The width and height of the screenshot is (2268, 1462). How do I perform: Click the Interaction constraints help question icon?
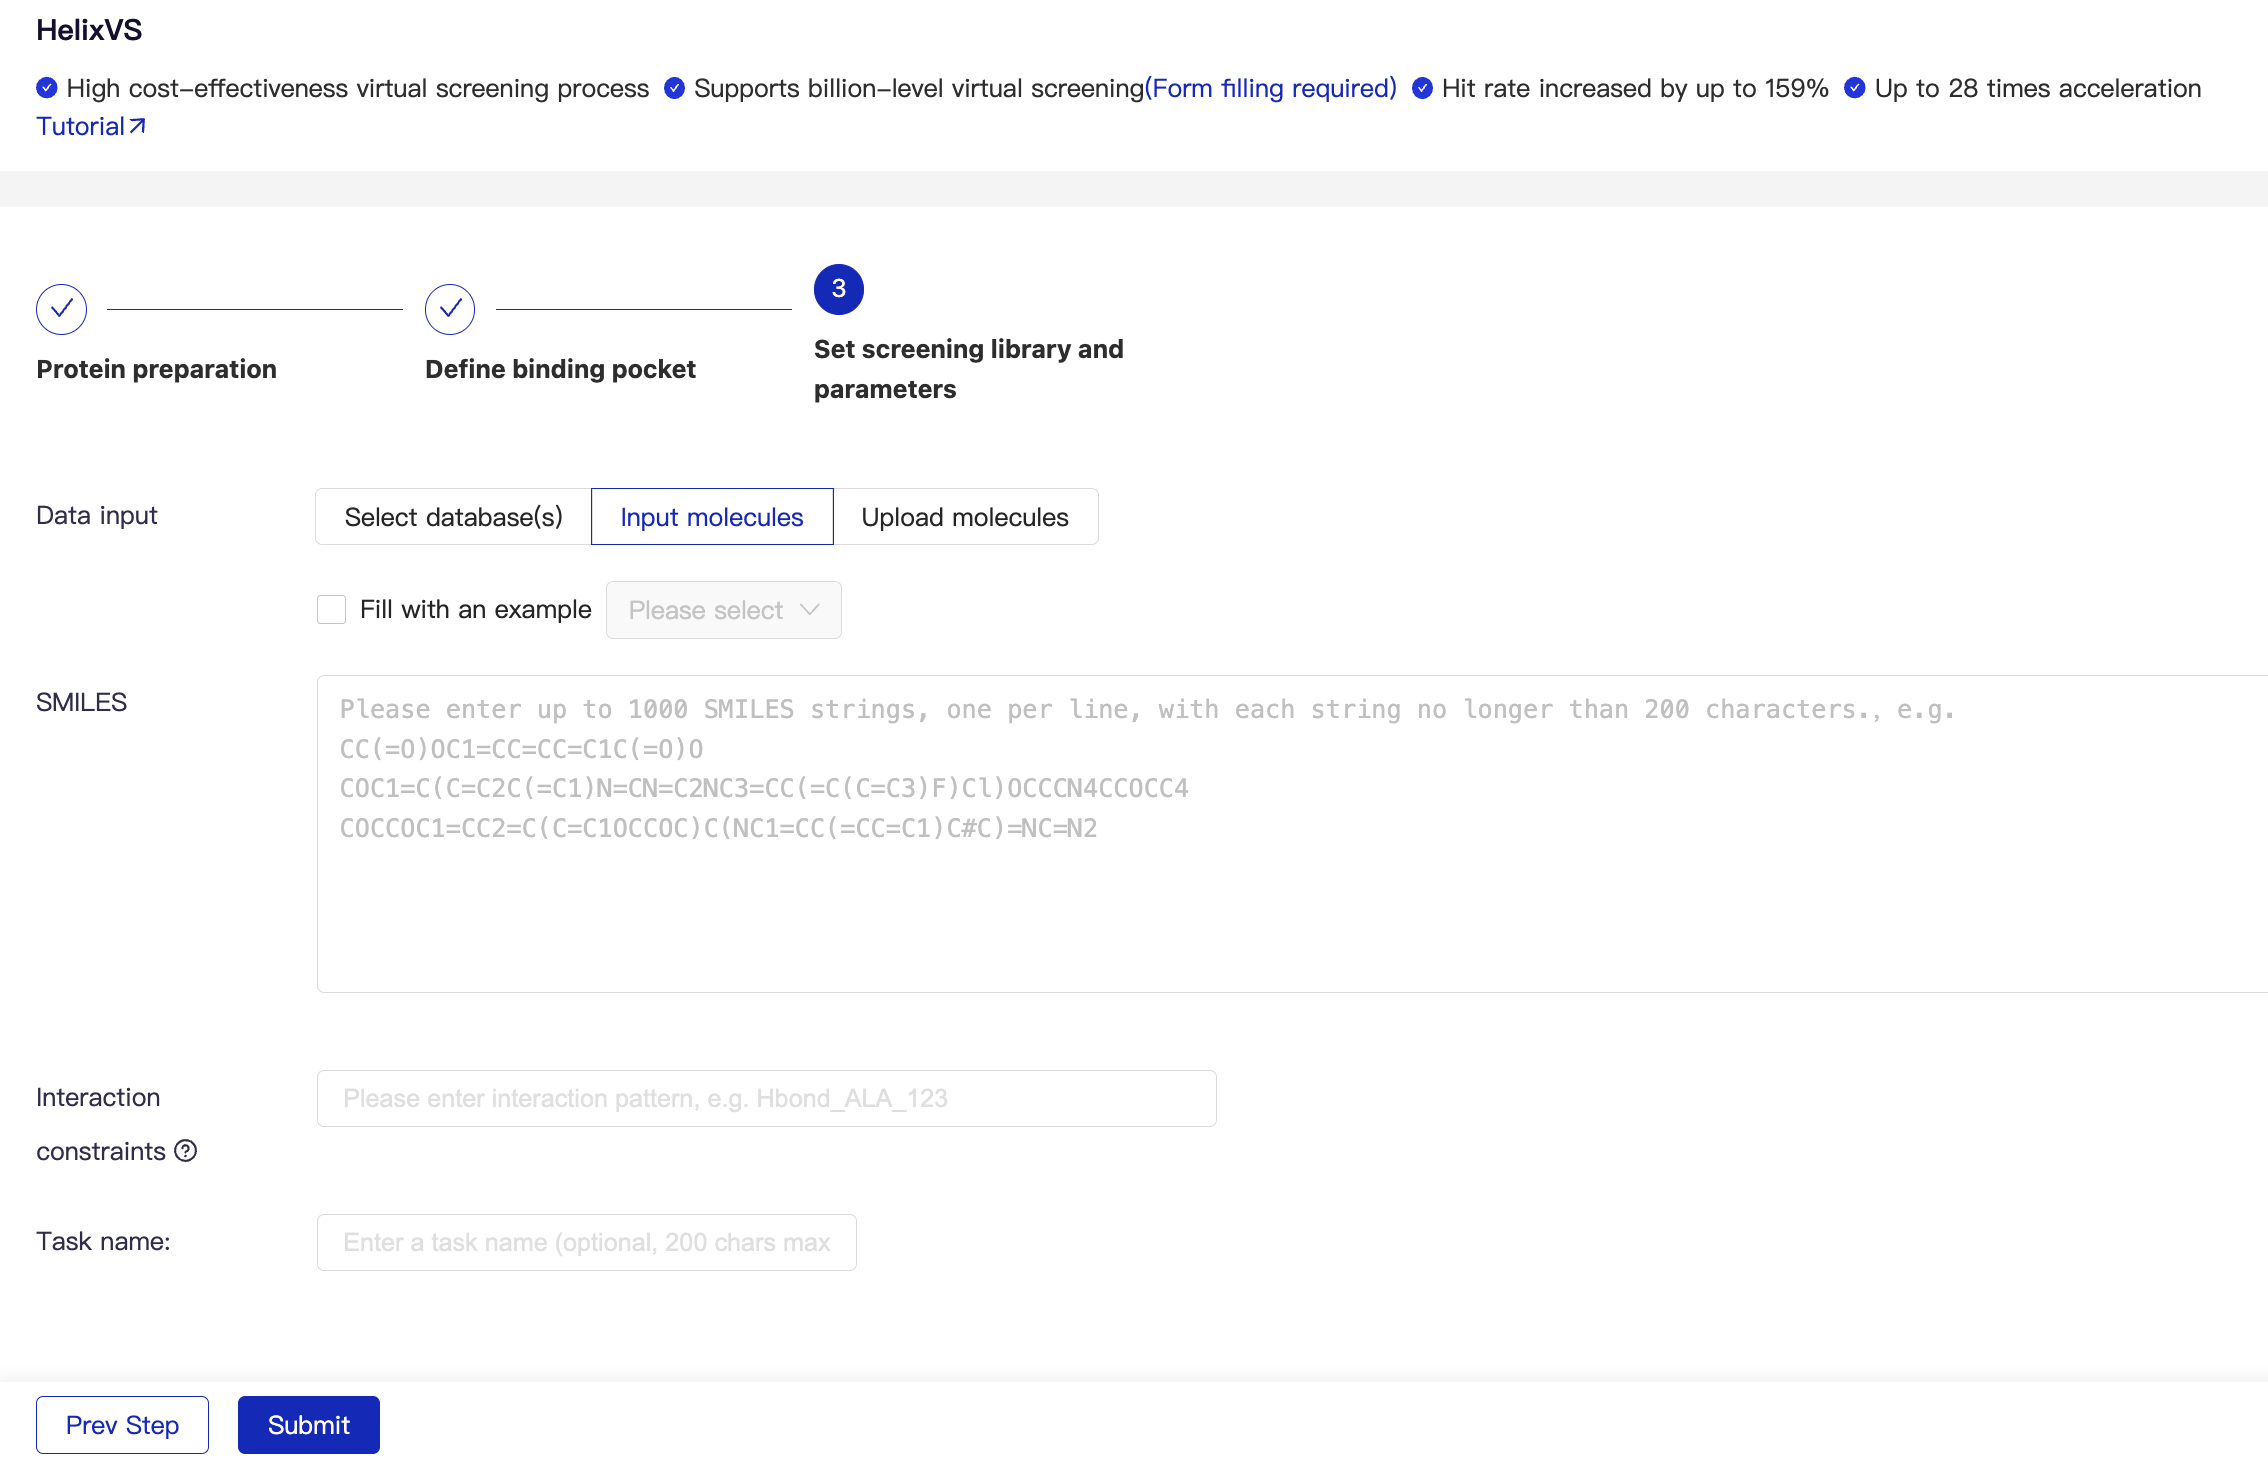(186, 1151)
